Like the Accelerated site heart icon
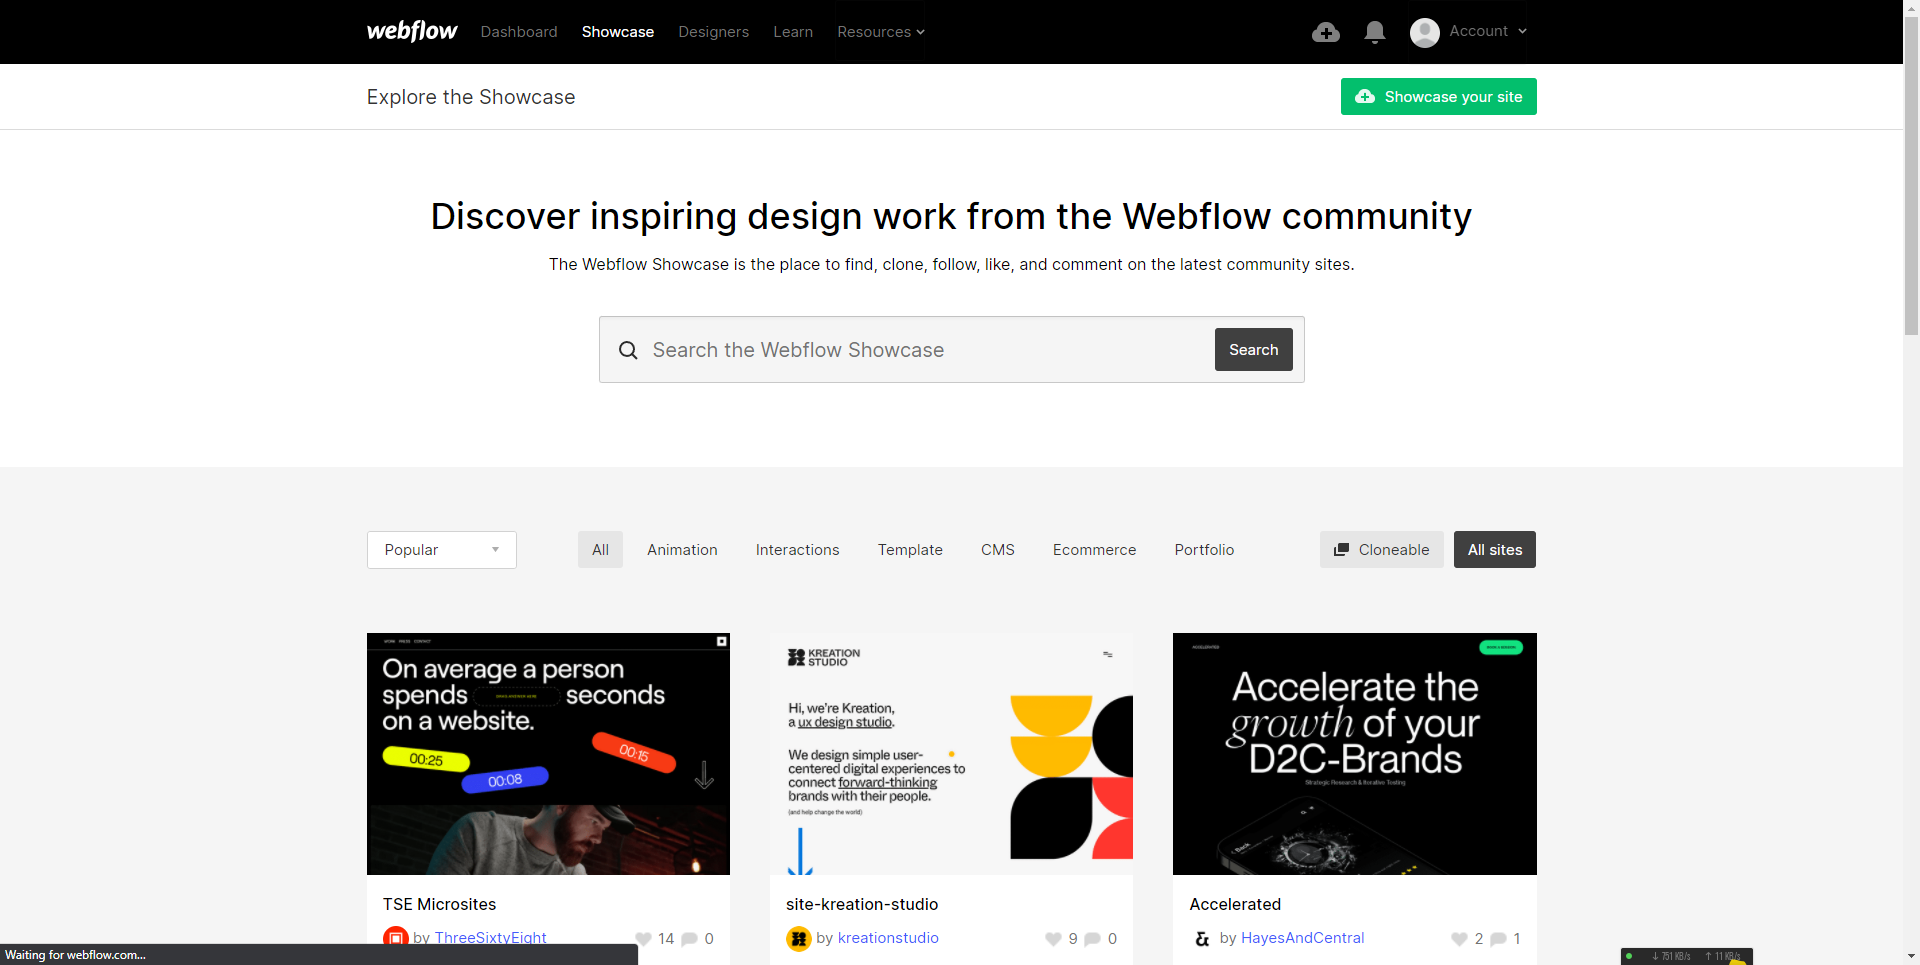This screenshot has width=1920, height=965. pos(1459,939)
